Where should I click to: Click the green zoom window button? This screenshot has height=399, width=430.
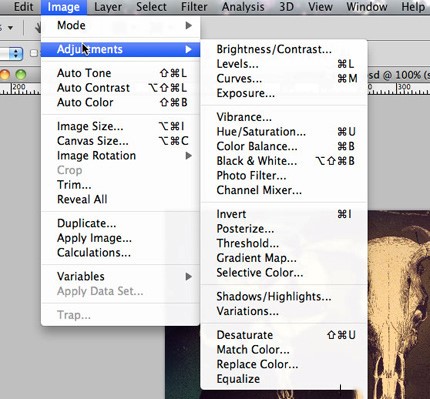21,74
